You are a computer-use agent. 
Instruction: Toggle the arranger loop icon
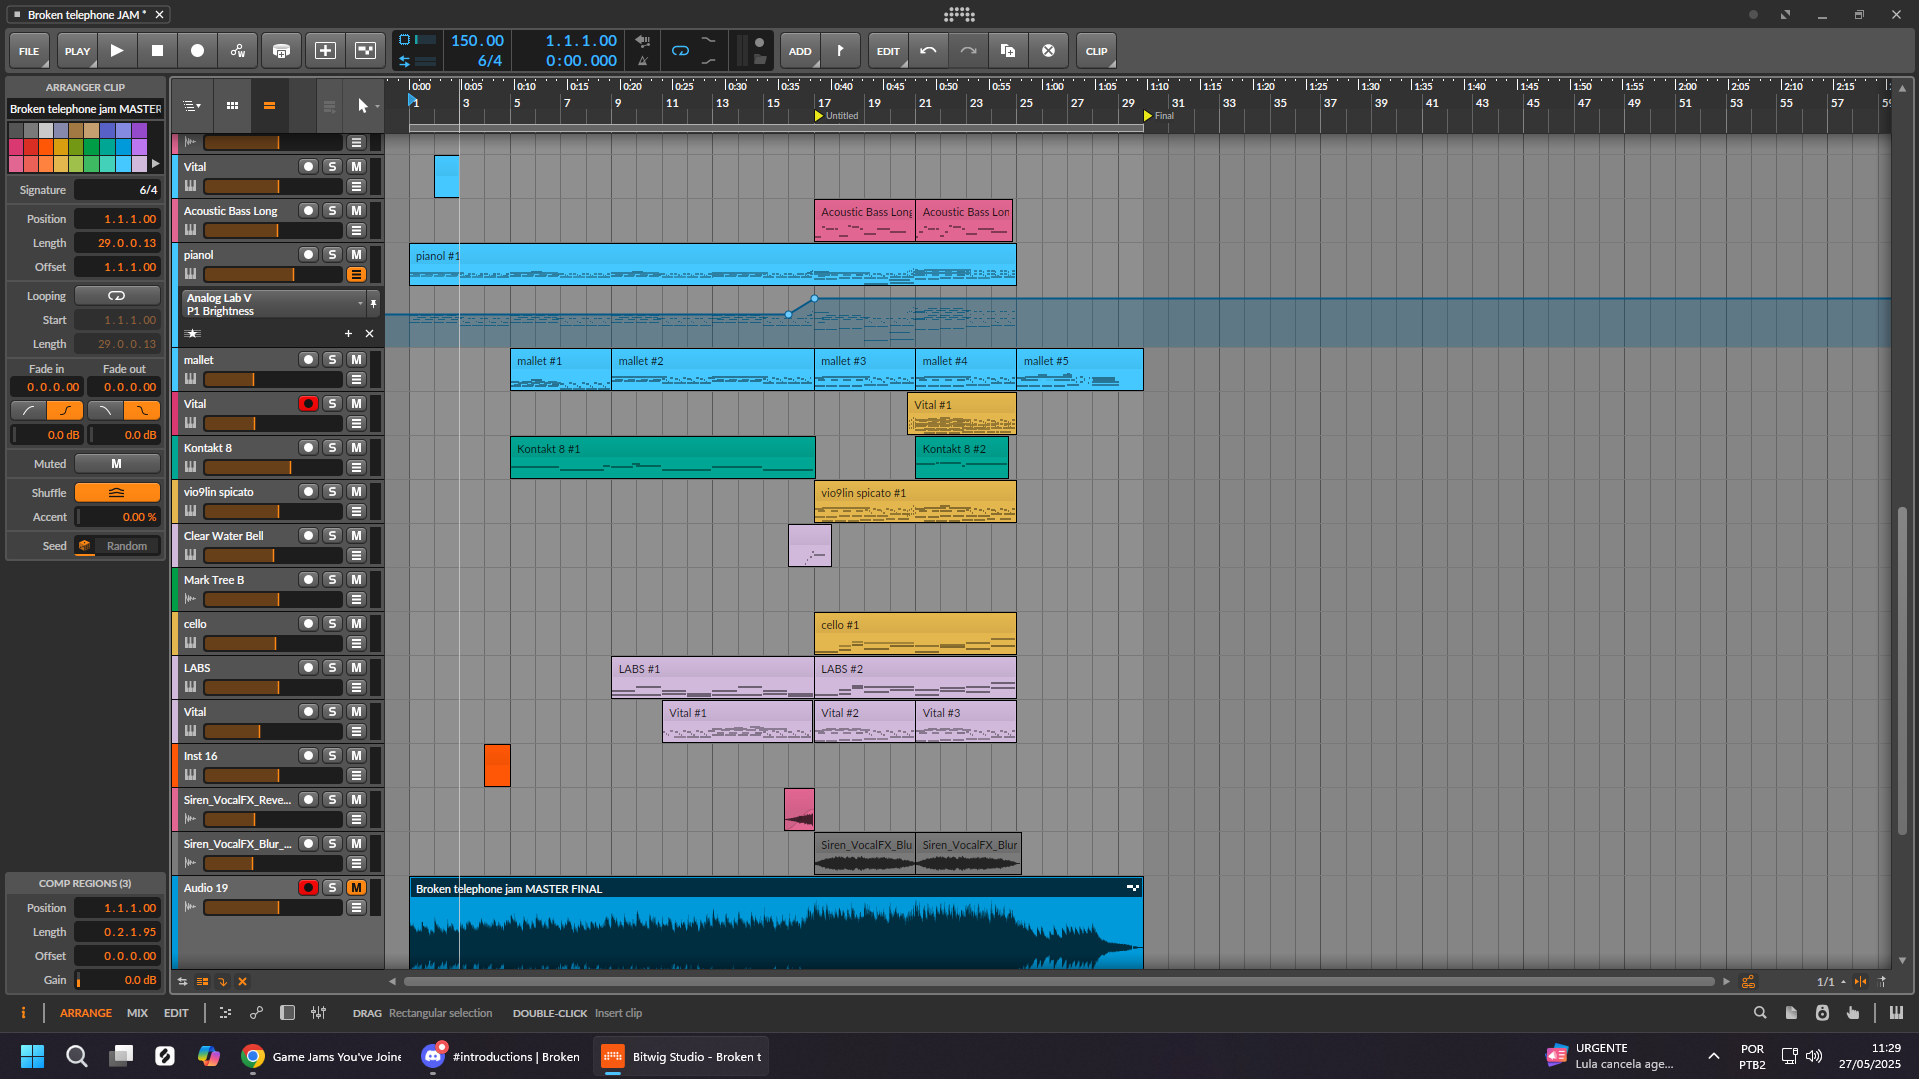[x=681, y=50]
